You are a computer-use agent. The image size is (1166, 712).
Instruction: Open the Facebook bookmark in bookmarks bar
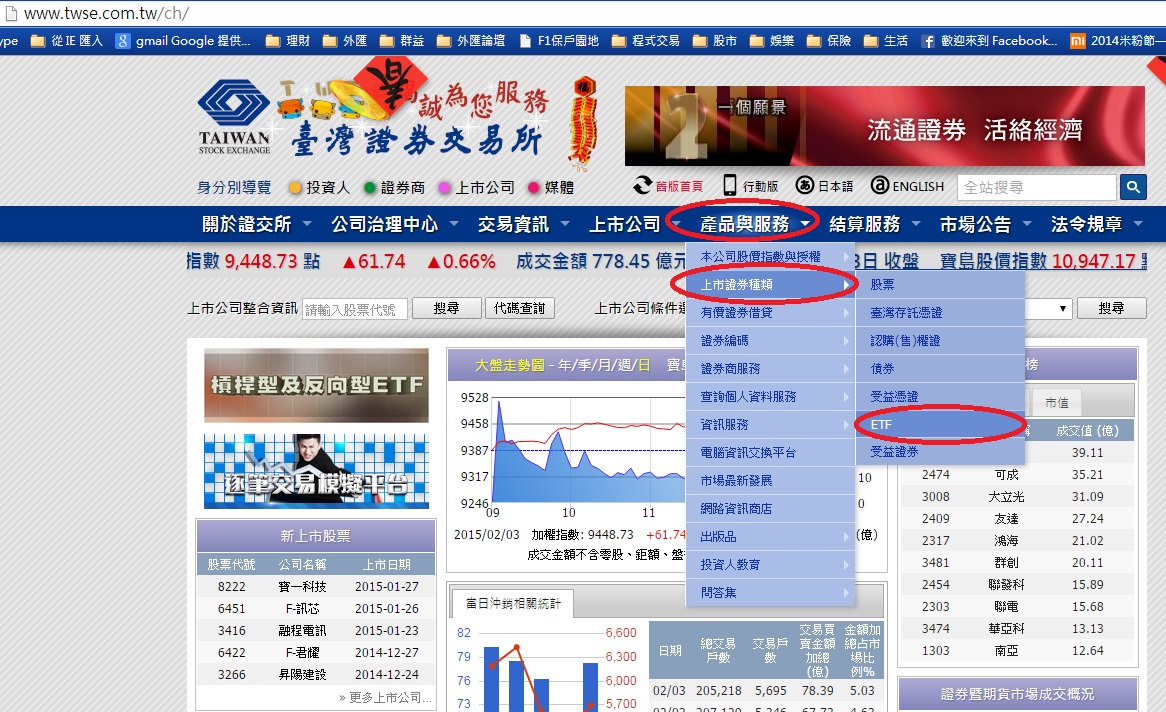tap(988, 41)
